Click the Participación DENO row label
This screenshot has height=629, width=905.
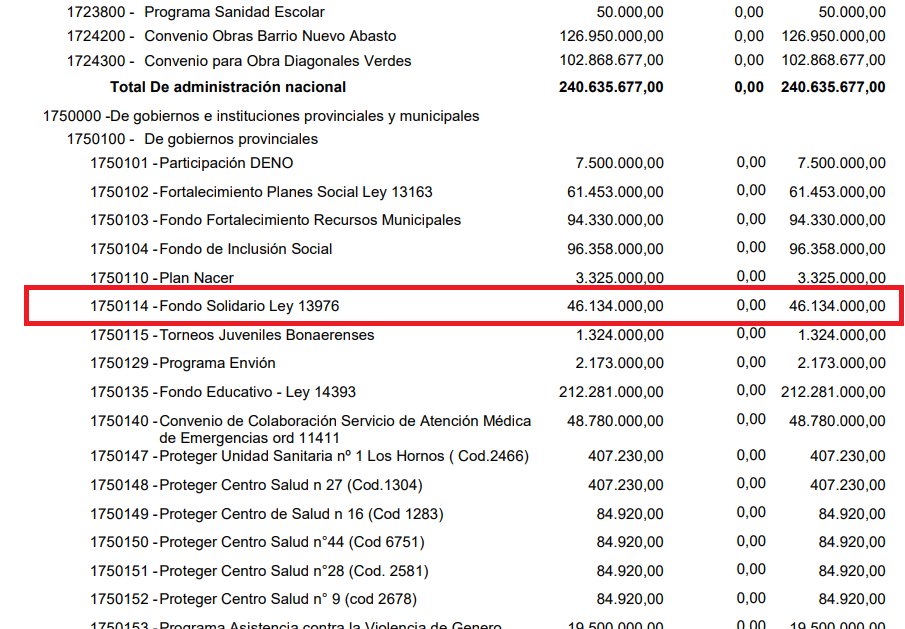226,163
